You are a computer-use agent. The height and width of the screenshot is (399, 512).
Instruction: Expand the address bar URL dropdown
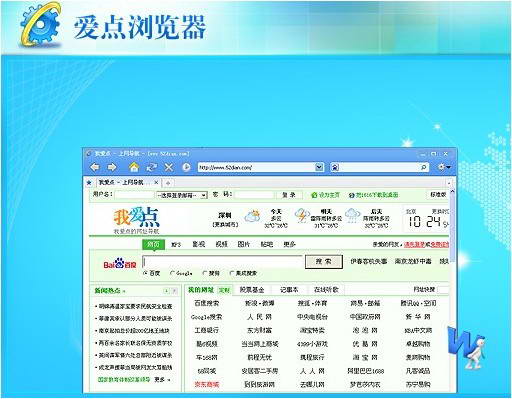tap(319, 167)
